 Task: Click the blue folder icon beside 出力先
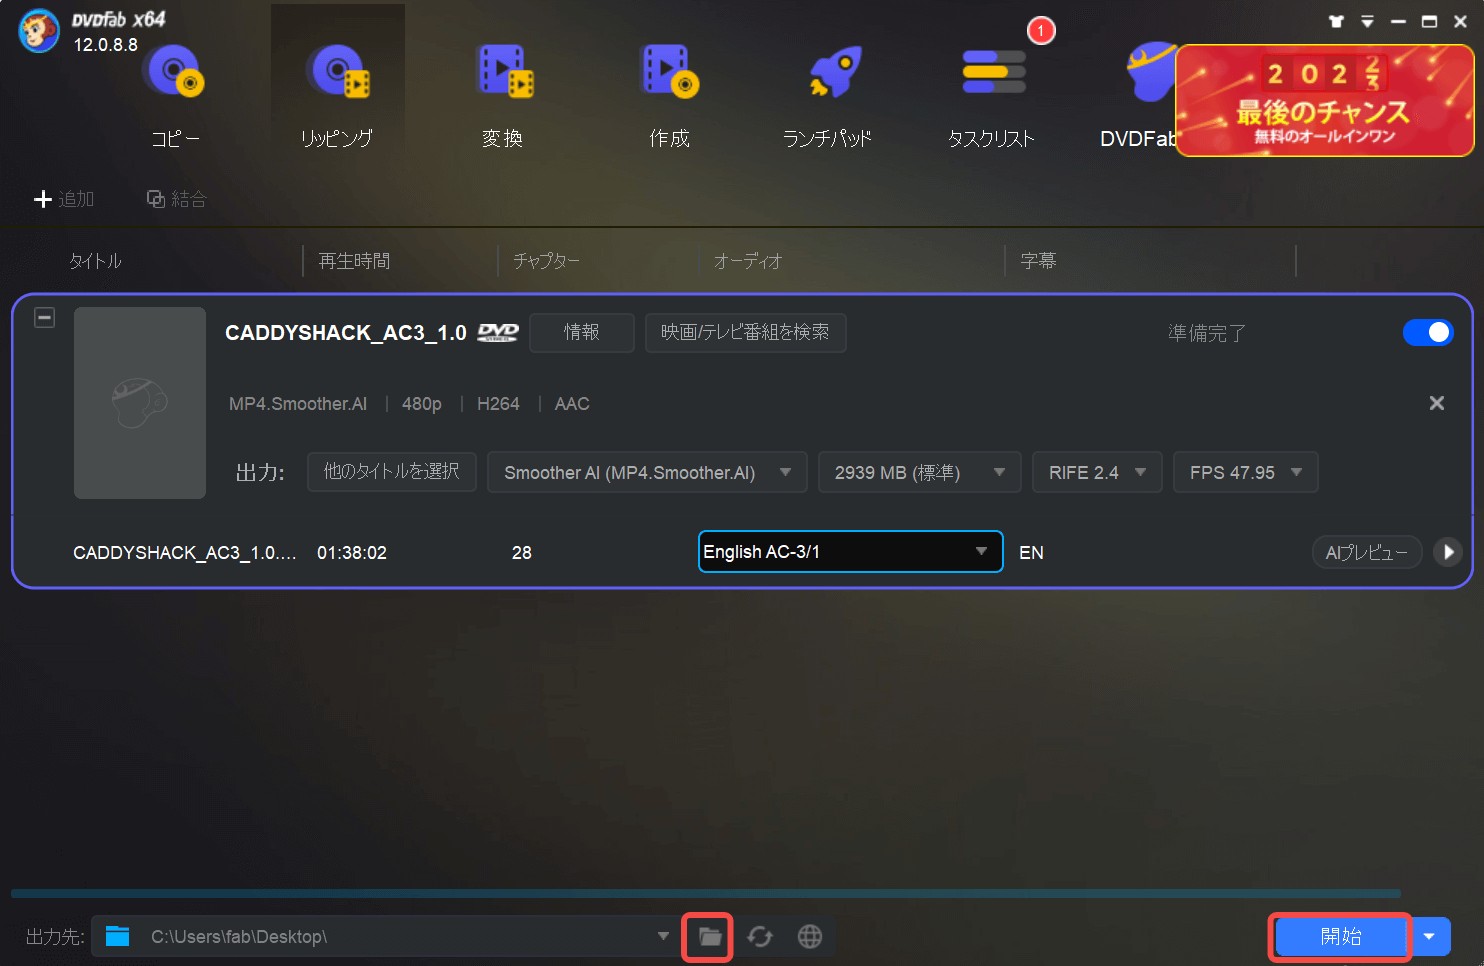(118, 936)
